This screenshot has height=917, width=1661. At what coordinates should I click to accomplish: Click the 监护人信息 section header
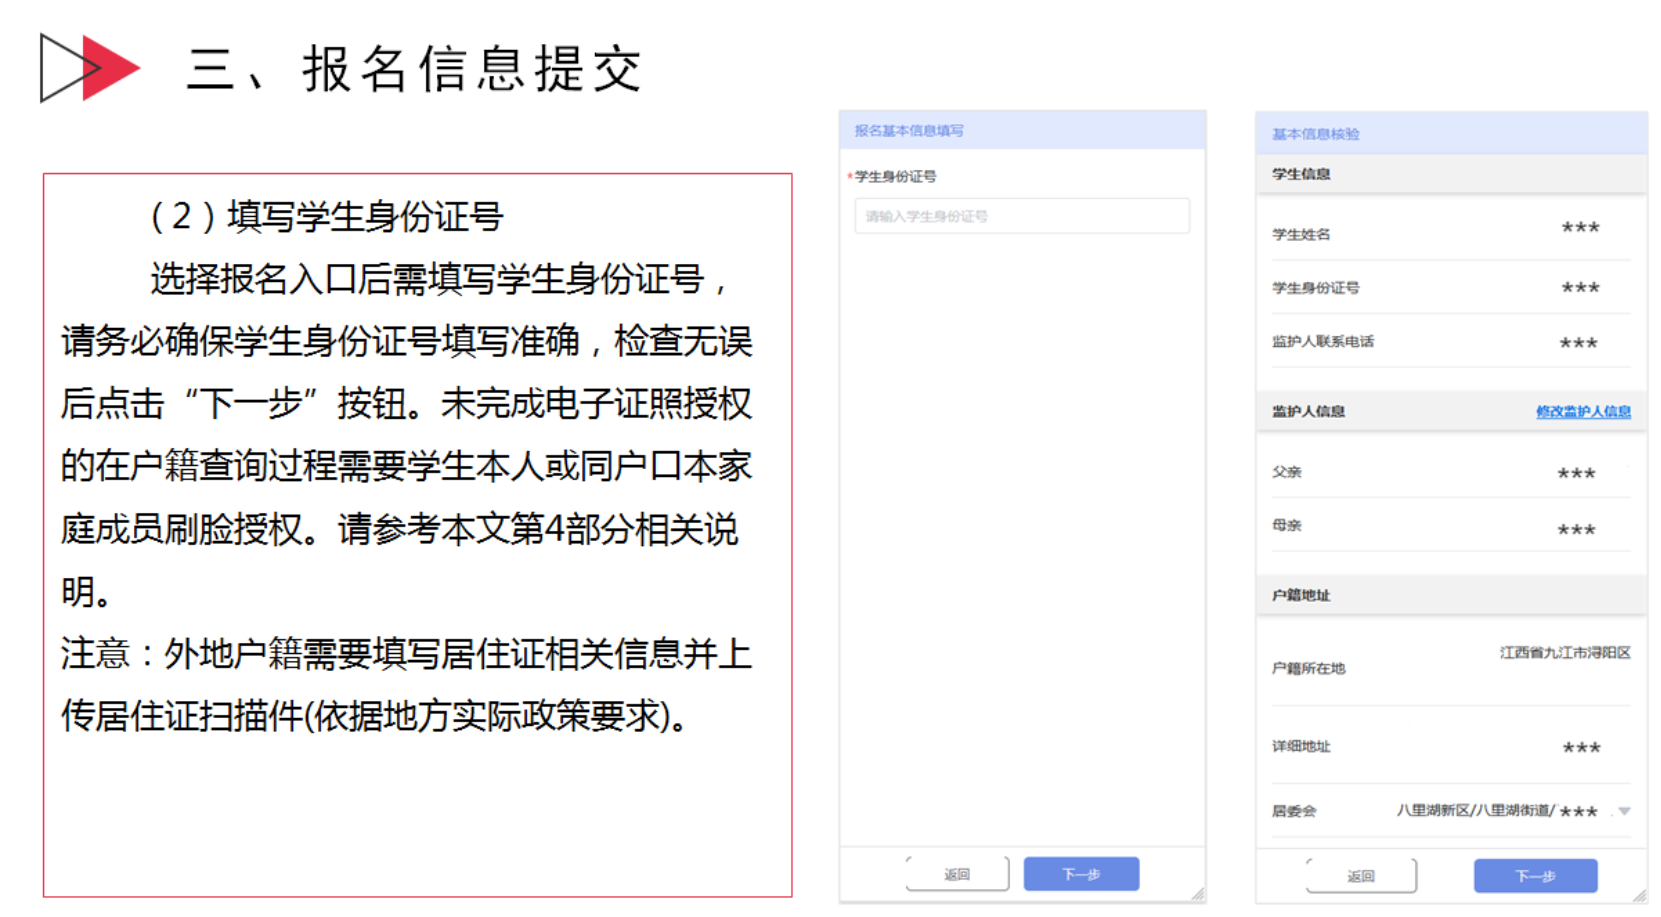[1308, 411]
